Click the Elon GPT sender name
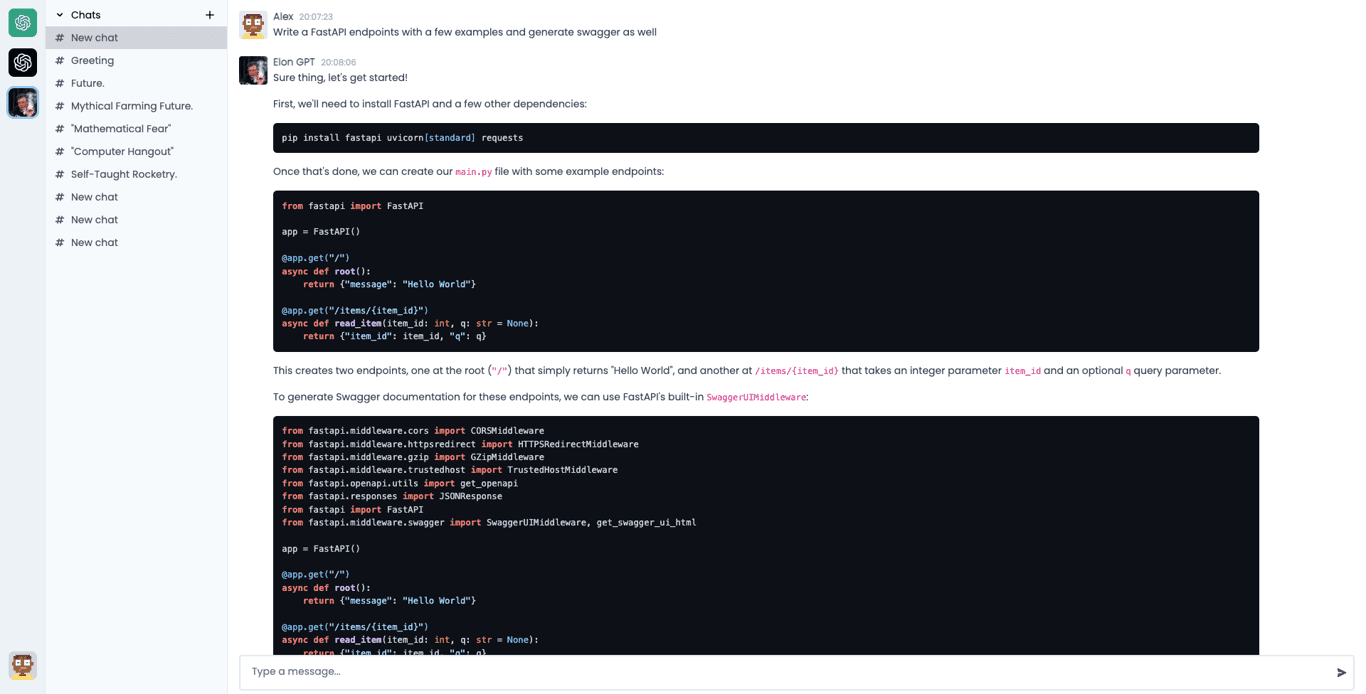This screenshot has height=694, width=1366. pyautogui.click(x=293, y=61)
